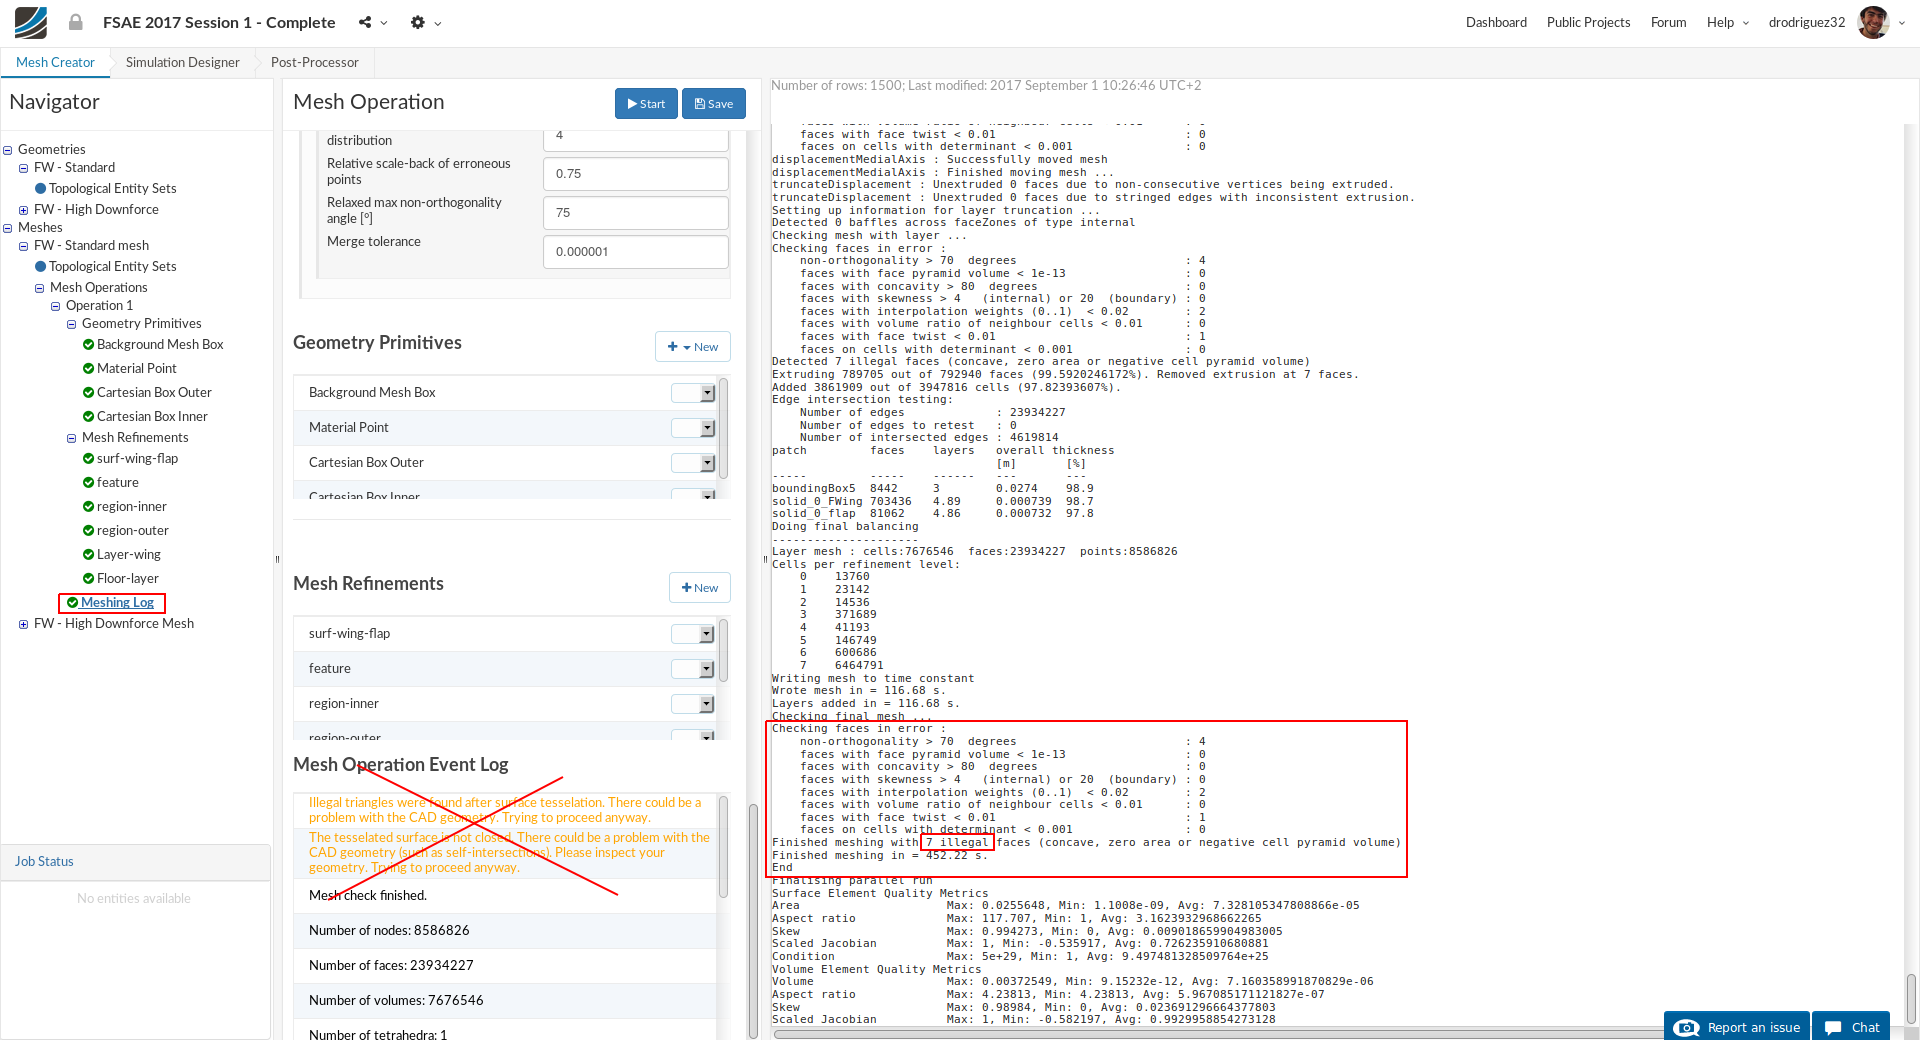Screen dimensions: 1920x1040
Task: Open dropdown on Material Point list row
Action: pos(707,428)
